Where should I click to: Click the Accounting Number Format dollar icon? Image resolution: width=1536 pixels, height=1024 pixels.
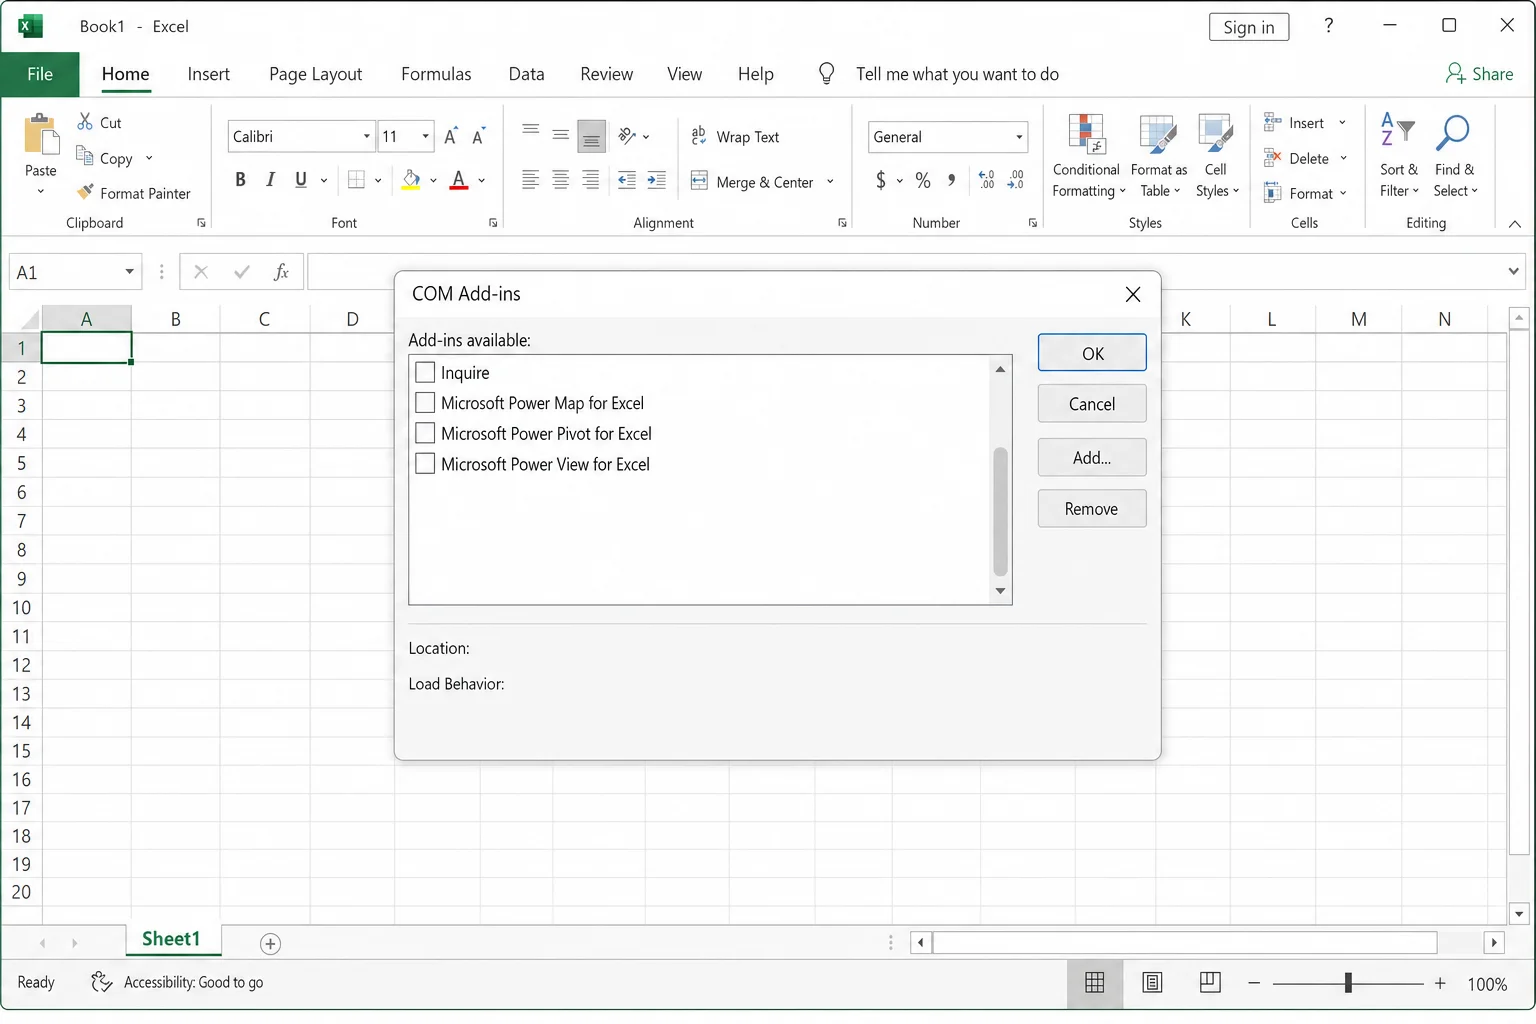(881, 180)
